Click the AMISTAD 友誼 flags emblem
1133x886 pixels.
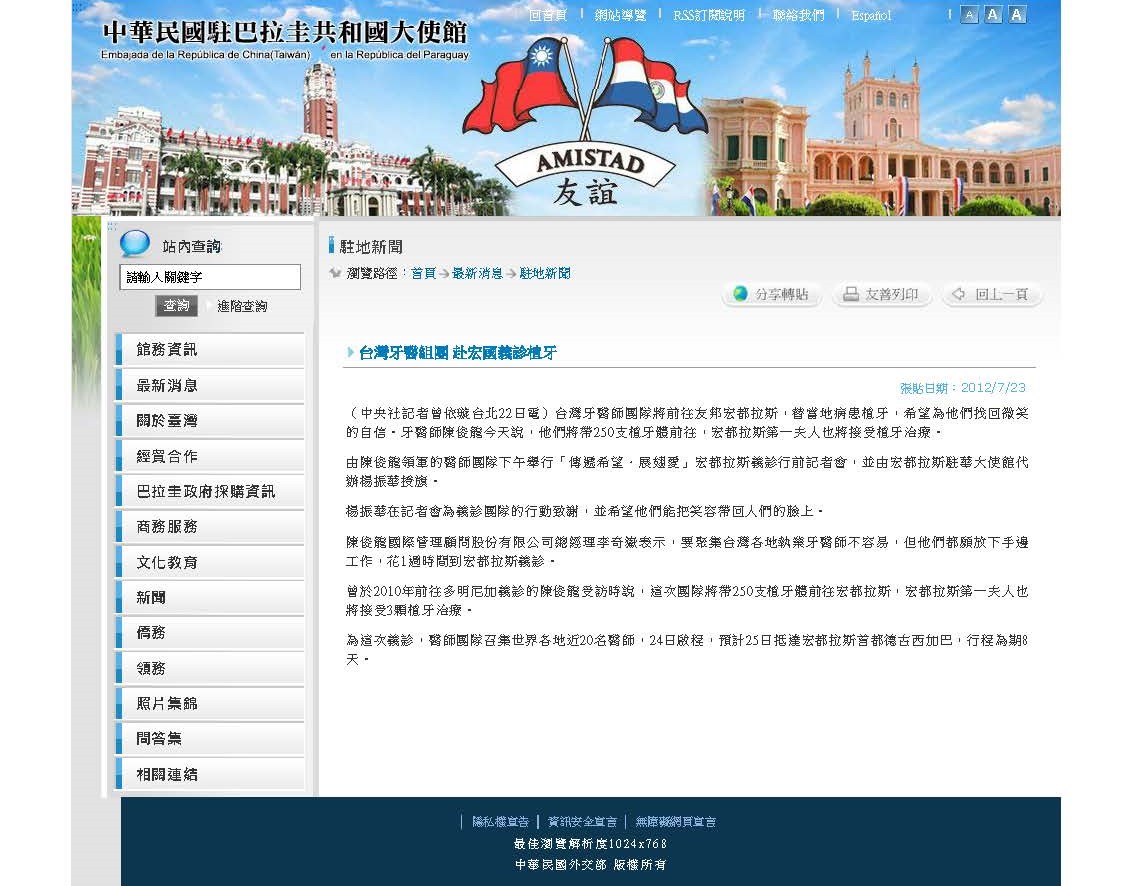(585, 121)
